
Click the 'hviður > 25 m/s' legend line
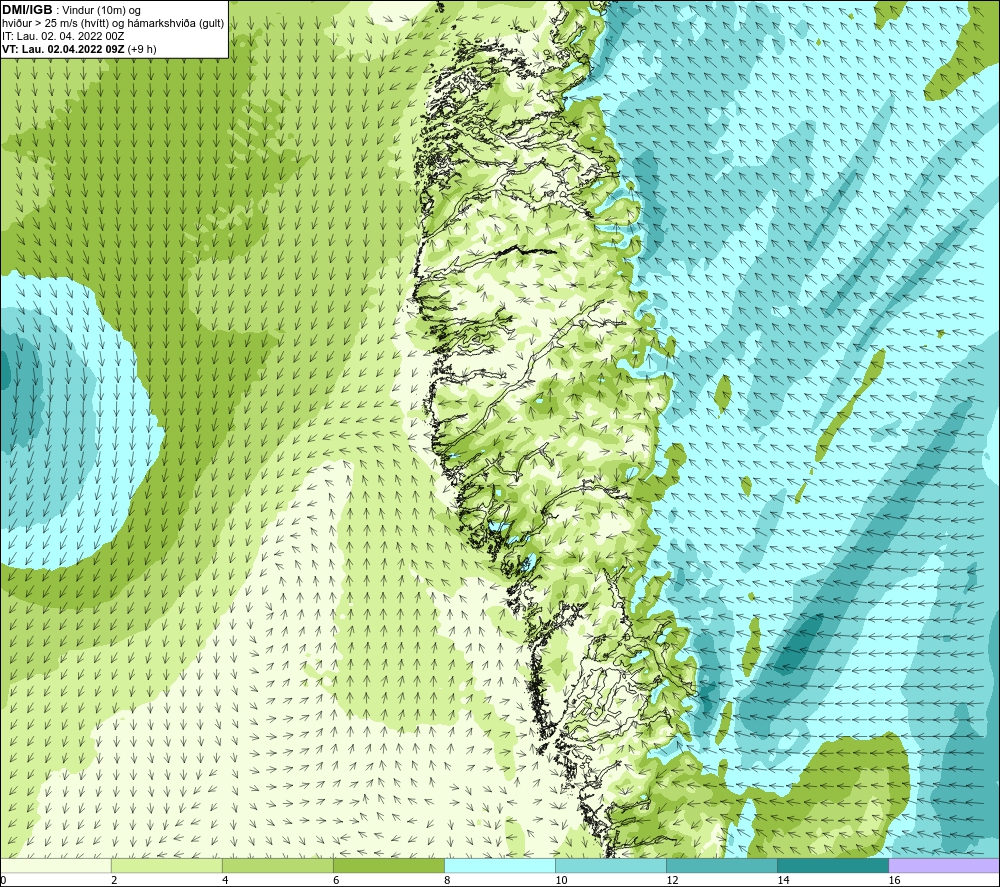(x=113, y=24)
